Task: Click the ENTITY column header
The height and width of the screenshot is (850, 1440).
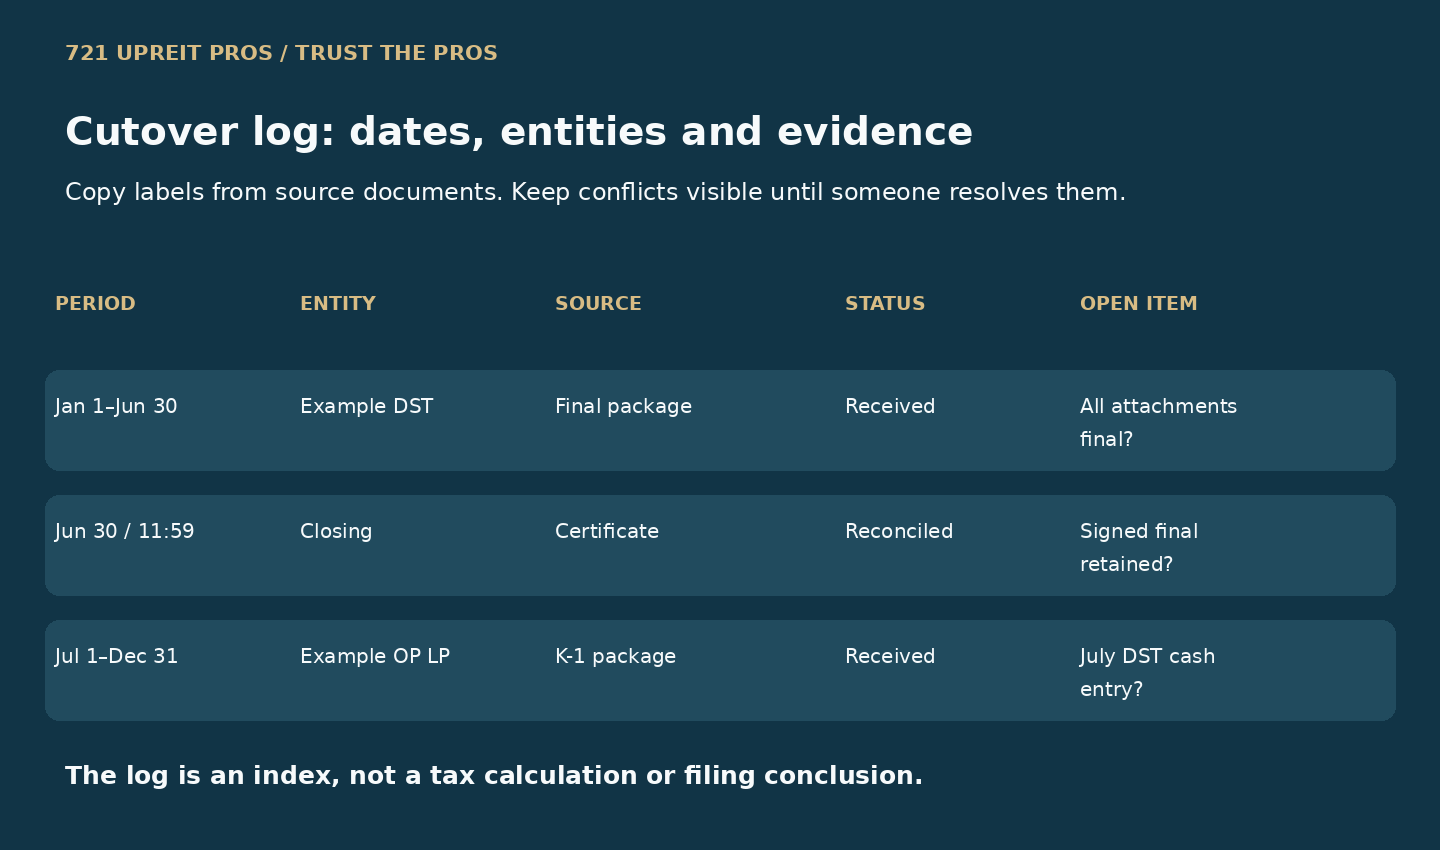Action: [x=338, y=304]
